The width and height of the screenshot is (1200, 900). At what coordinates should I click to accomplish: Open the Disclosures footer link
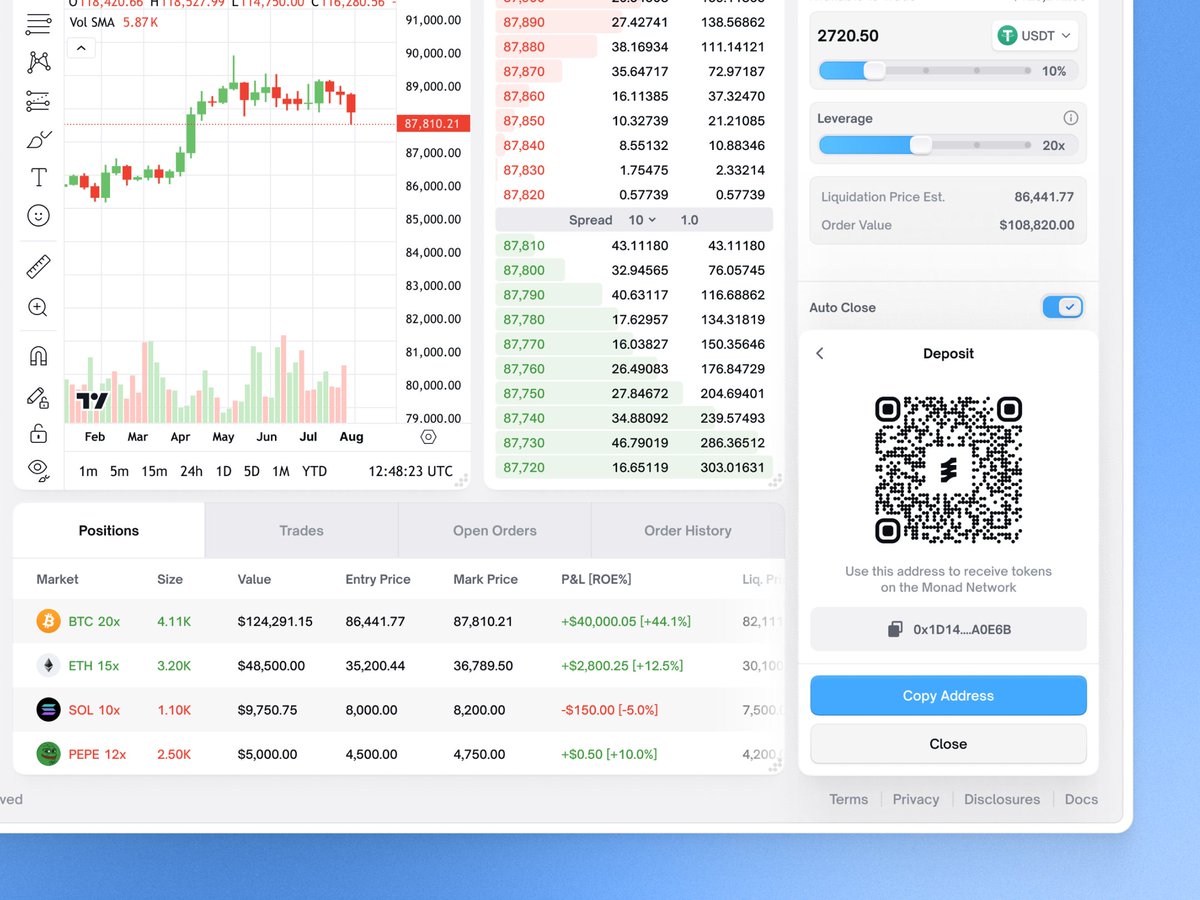point(1002,799)
